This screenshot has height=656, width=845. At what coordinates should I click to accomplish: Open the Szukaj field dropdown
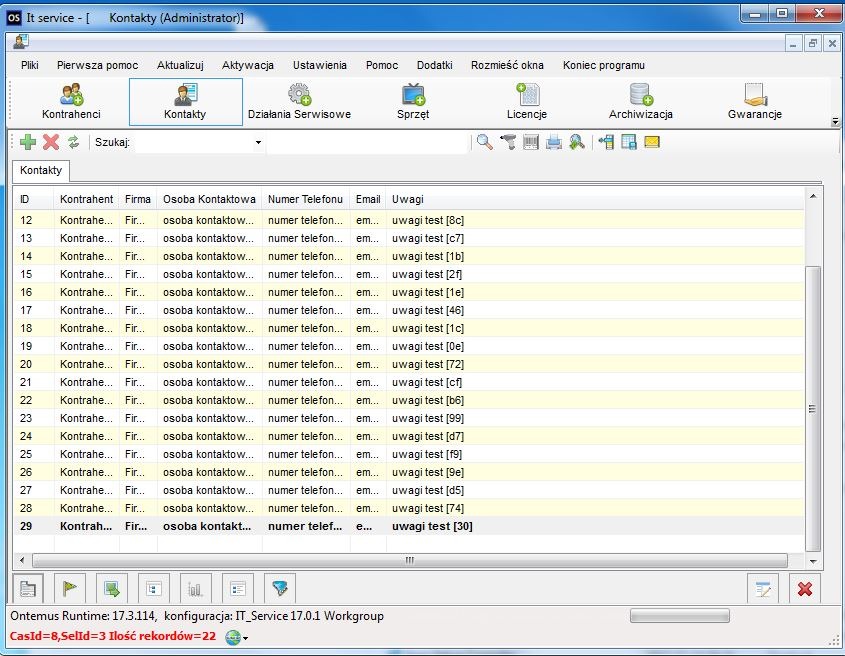click(258, 143)
